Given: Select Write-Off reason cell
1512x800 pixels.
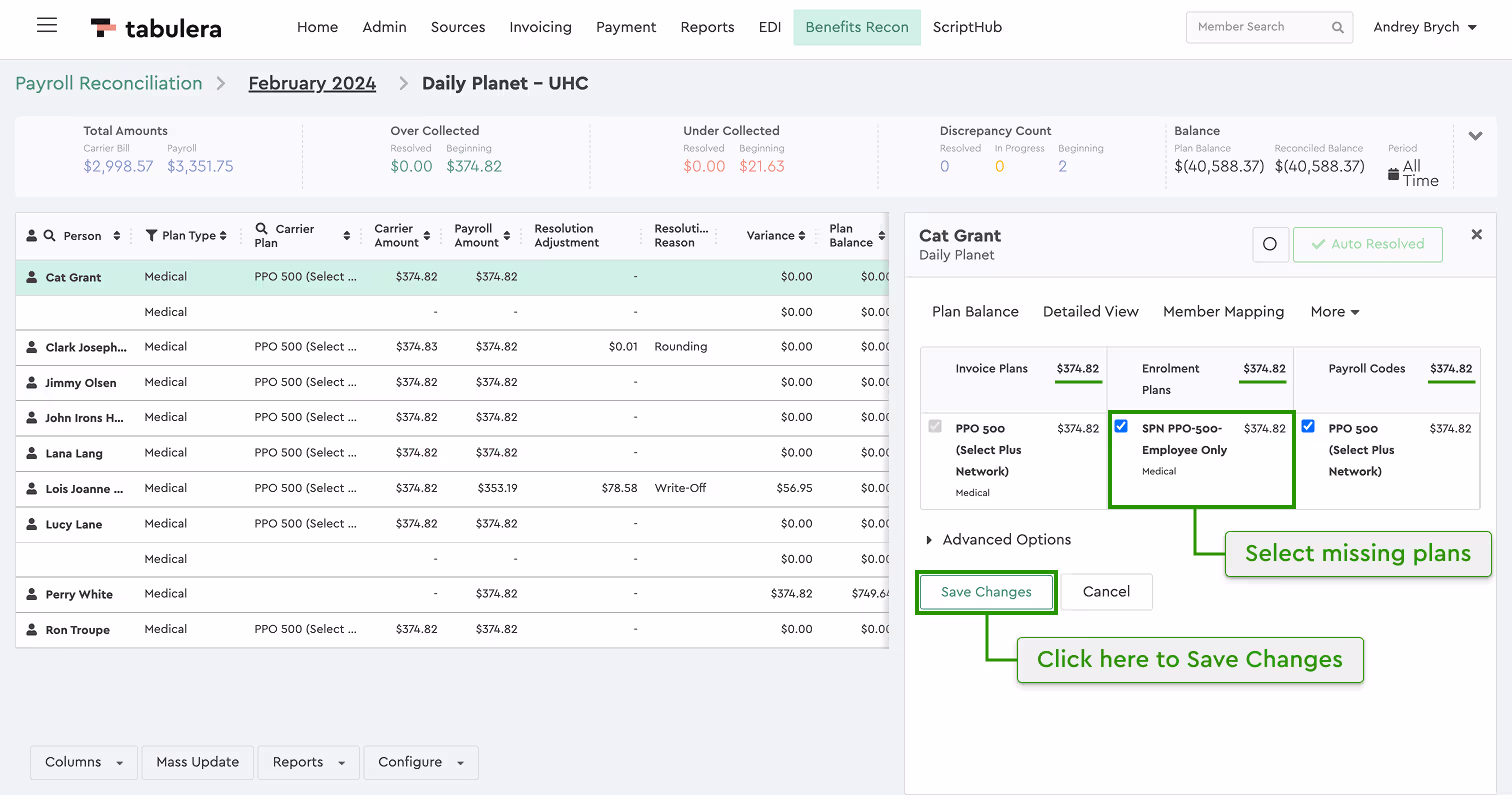Looking at the screenshot, I should [680, 488].
